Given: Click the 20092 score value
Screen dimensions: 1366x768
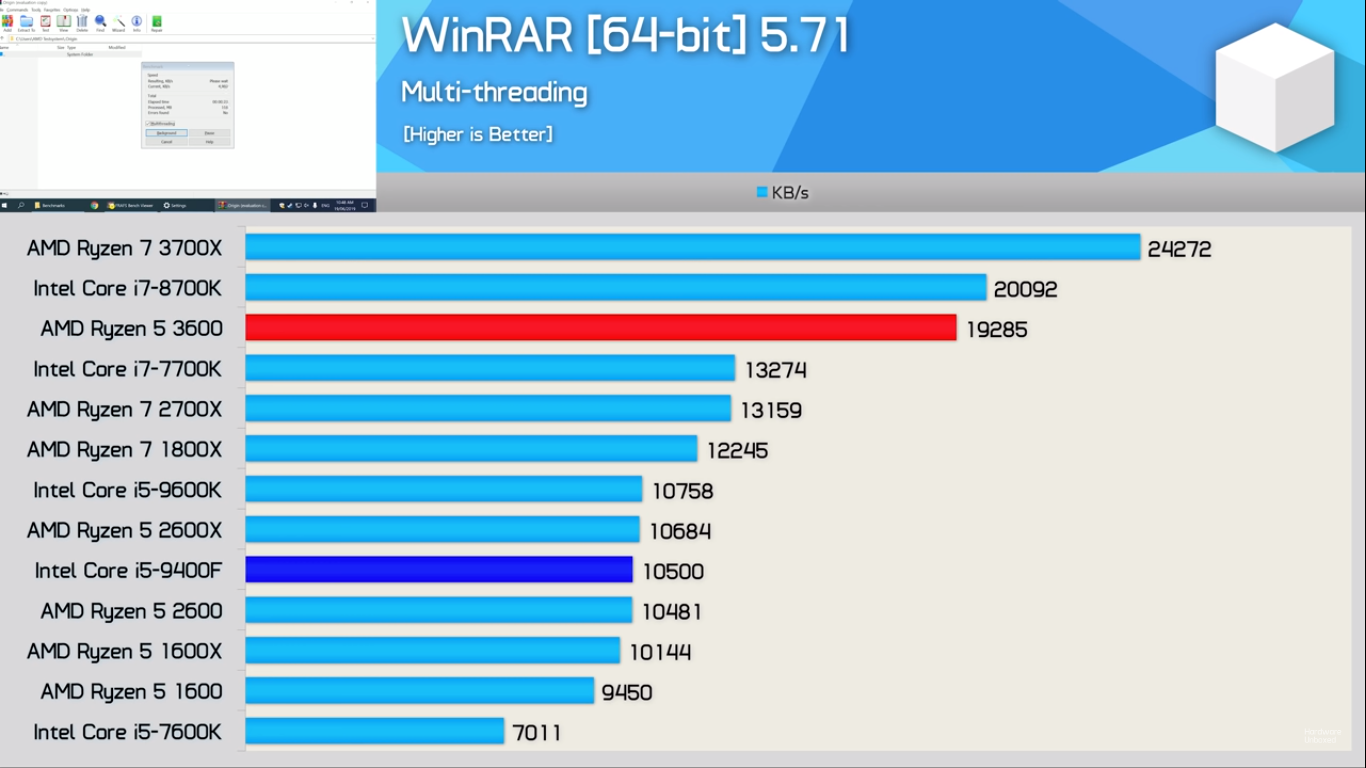Looking at the screenshot, I should [1026, 289].
